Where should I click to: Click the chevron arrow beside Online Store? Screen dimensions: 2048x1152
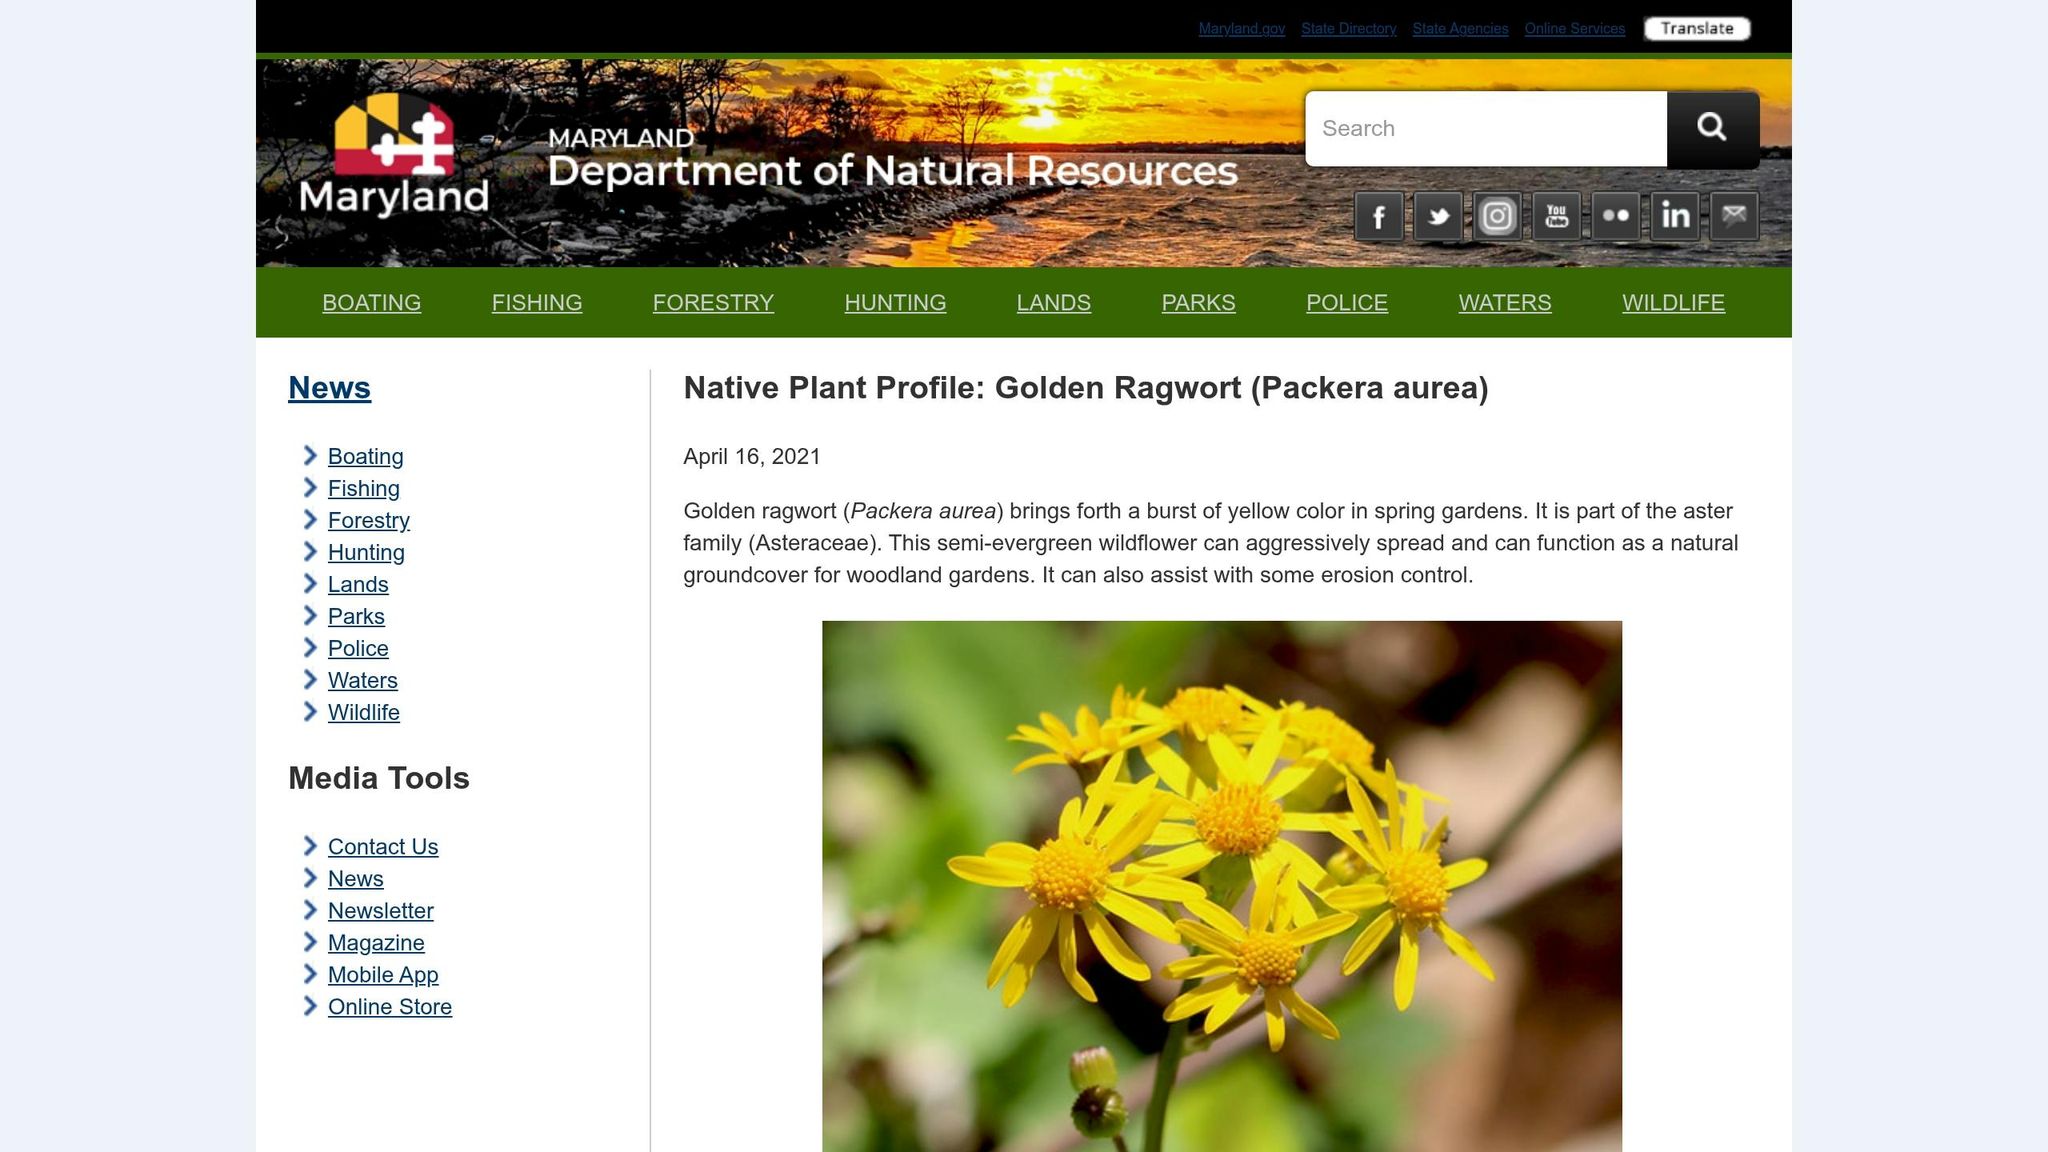pyautogui.click(x=310, y=1006)
